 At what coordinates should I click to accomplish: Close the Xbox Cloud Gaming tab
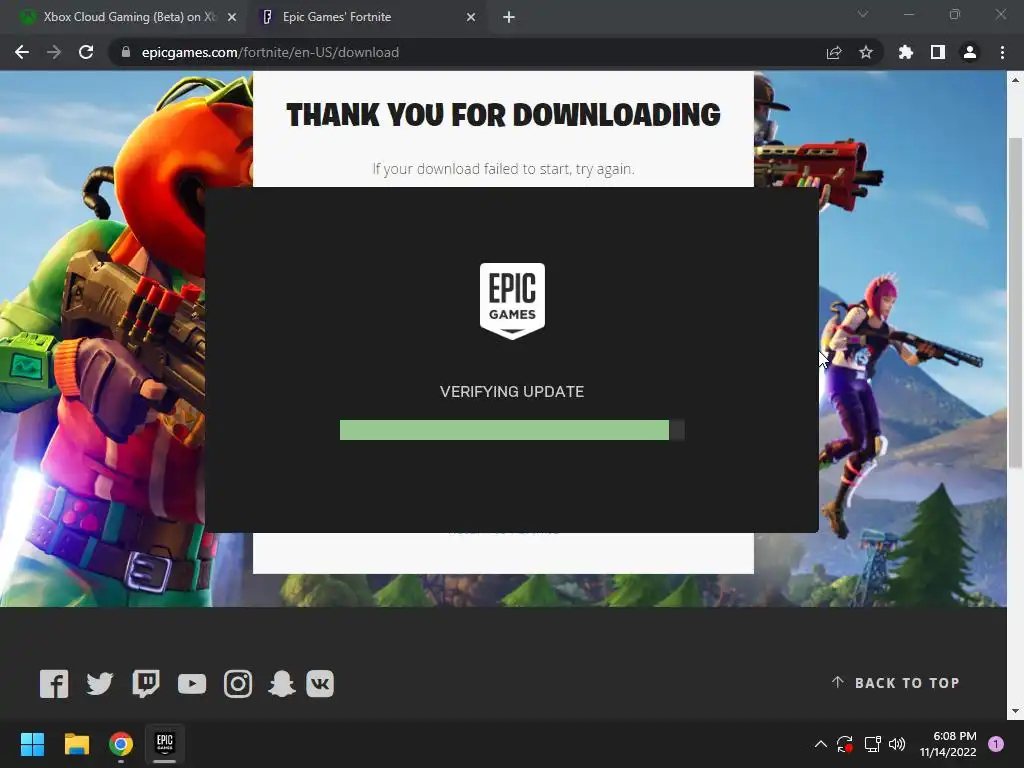click(x=232, y=17)
